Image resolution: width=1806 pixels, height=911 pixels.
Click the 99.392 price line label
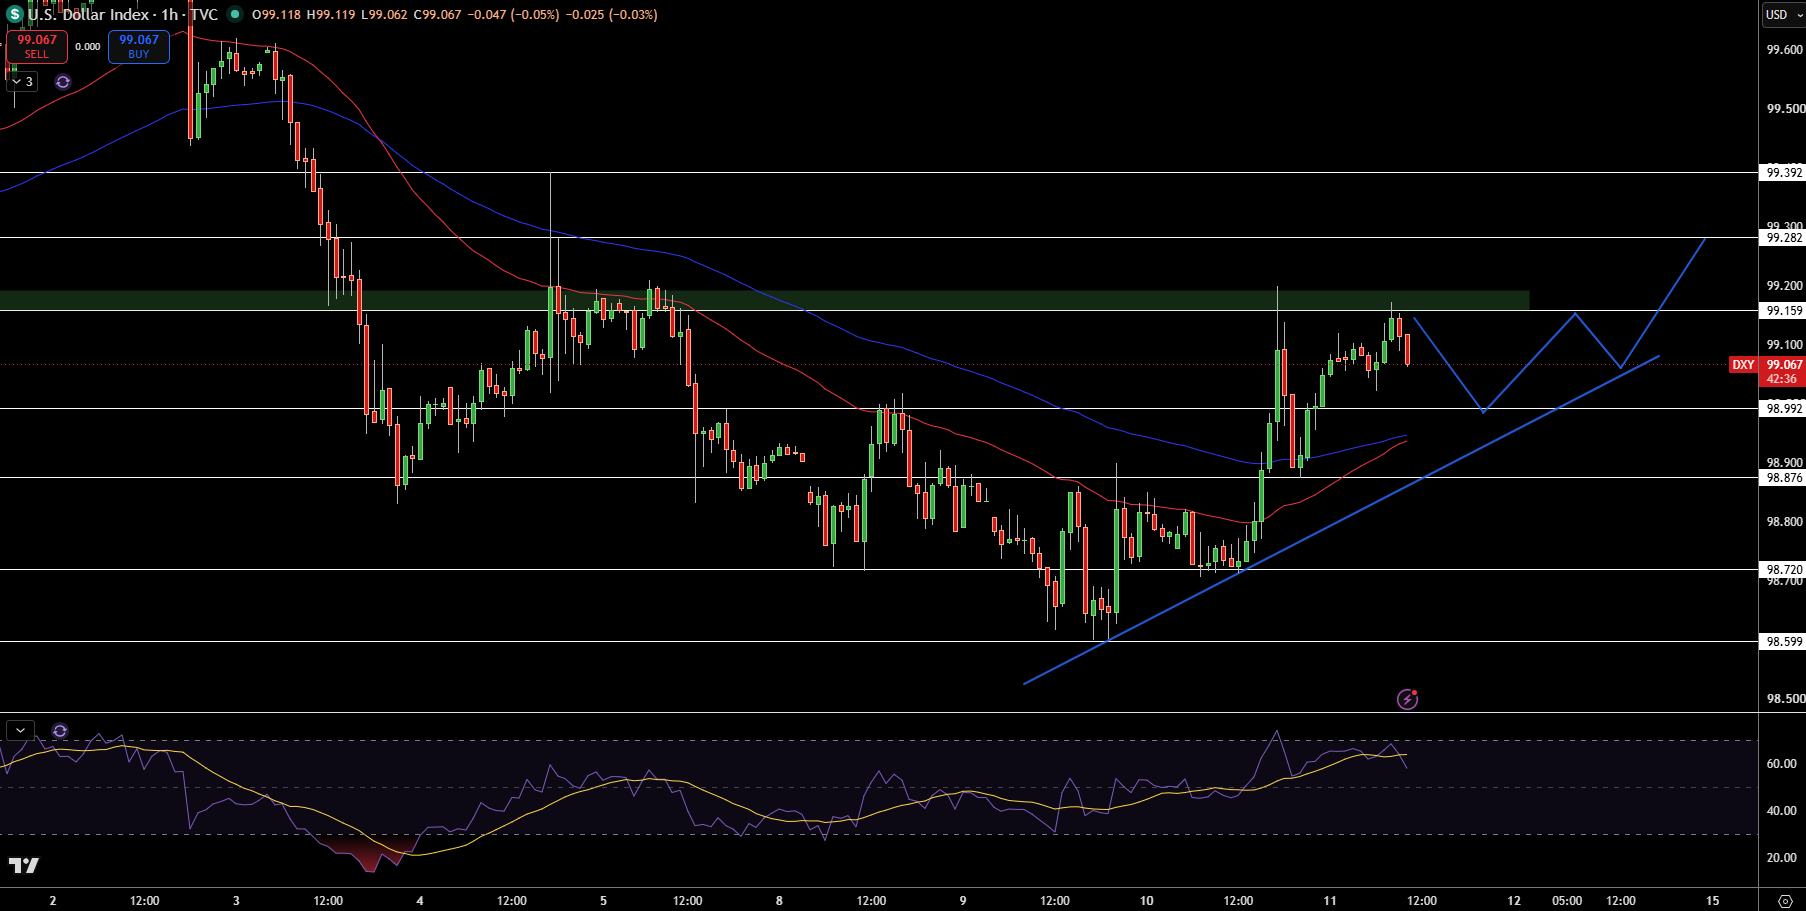1783,173
